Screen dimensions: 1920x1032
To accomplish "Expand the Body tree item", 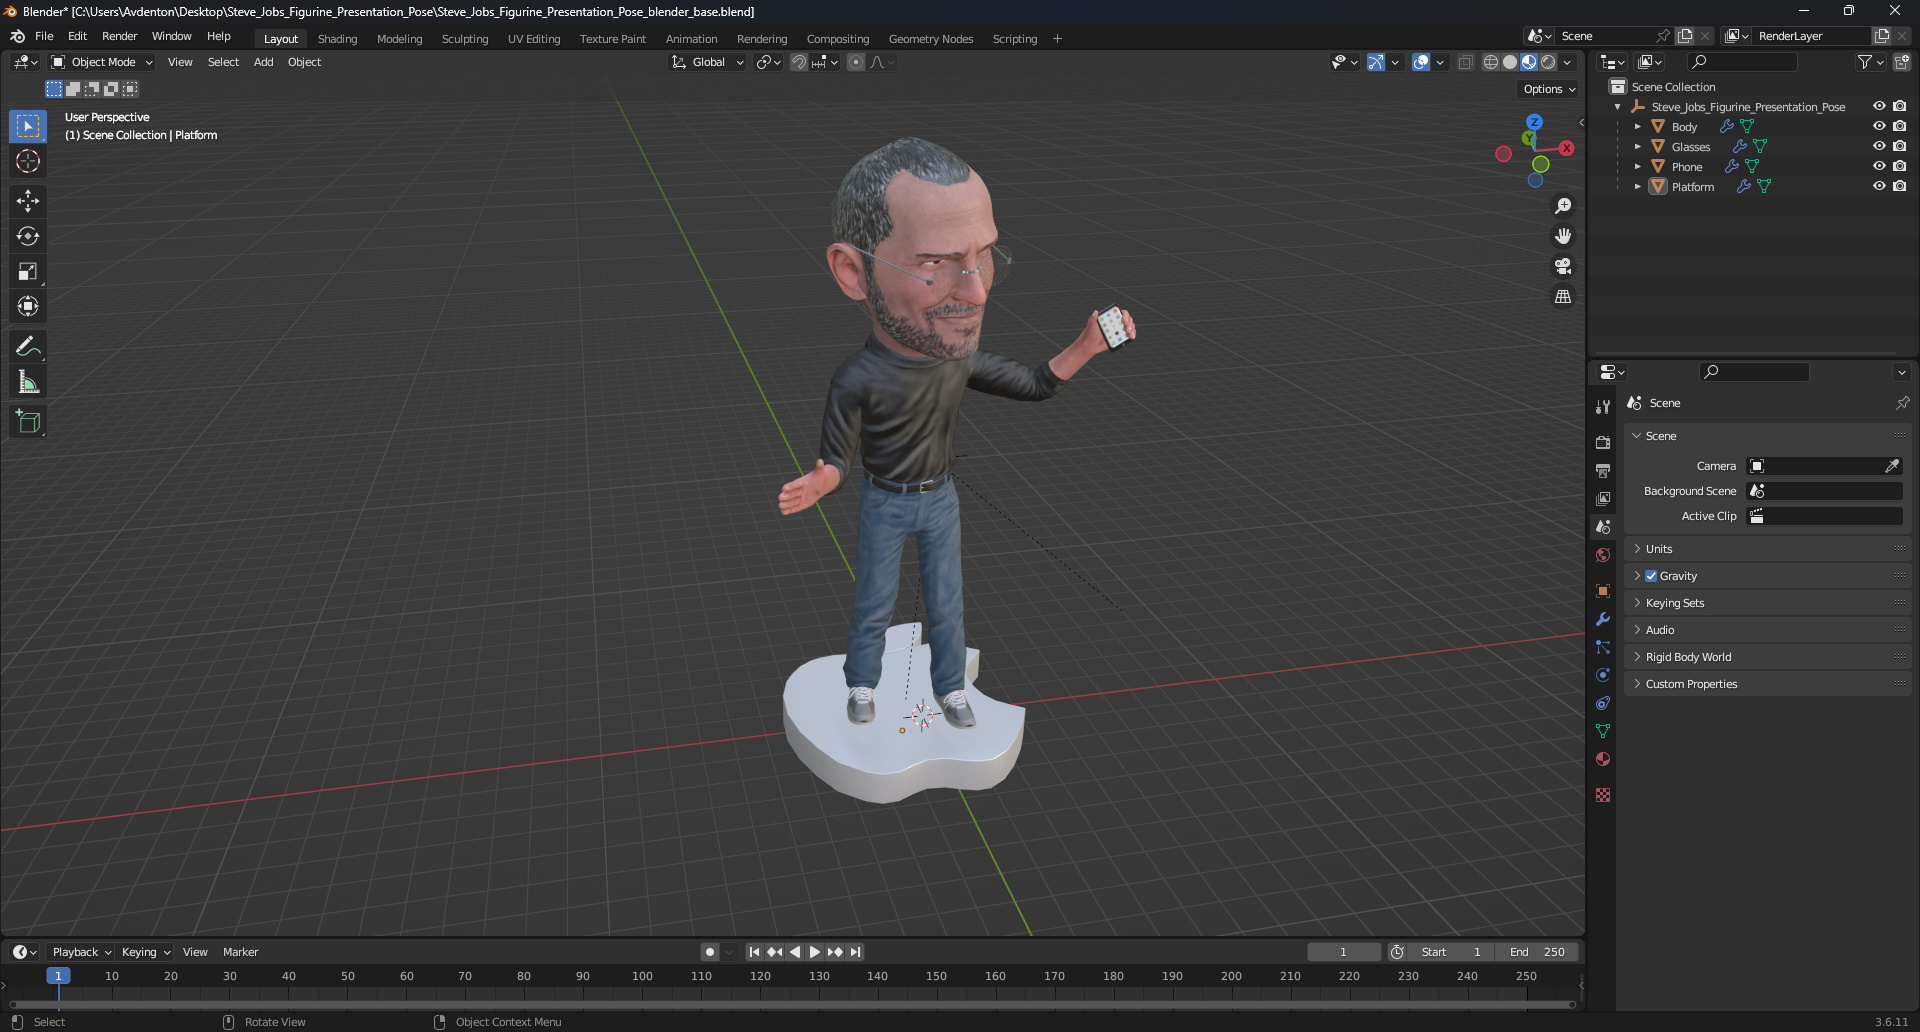I will point(1637,127).
